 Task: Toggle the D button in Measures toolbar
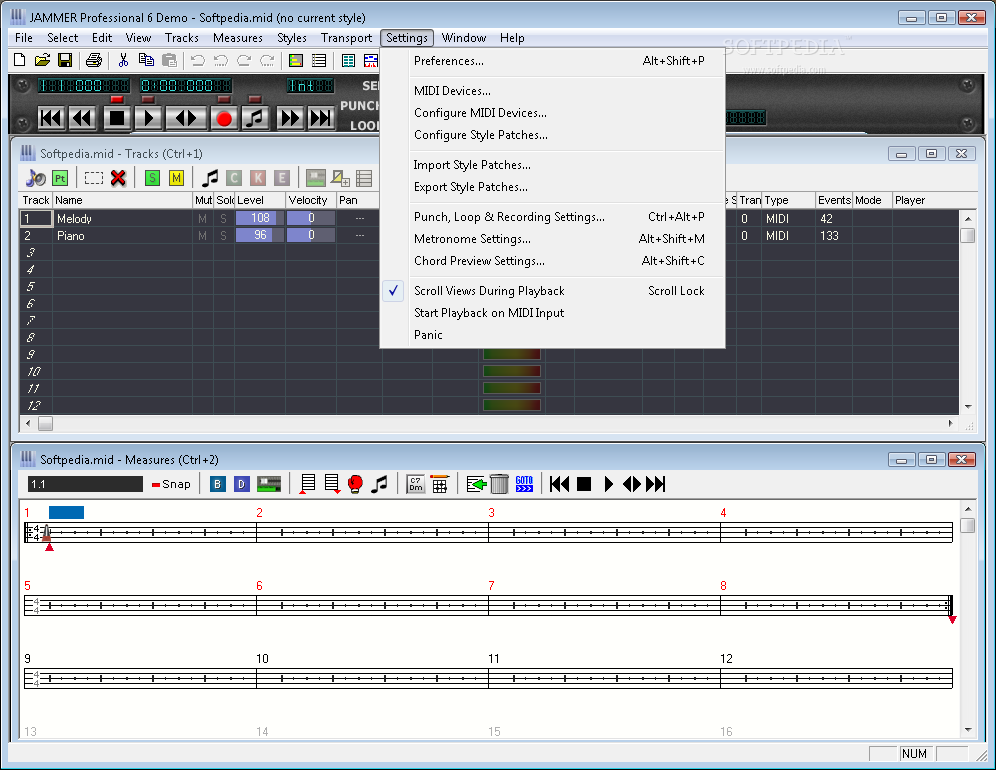coord(241,484)
